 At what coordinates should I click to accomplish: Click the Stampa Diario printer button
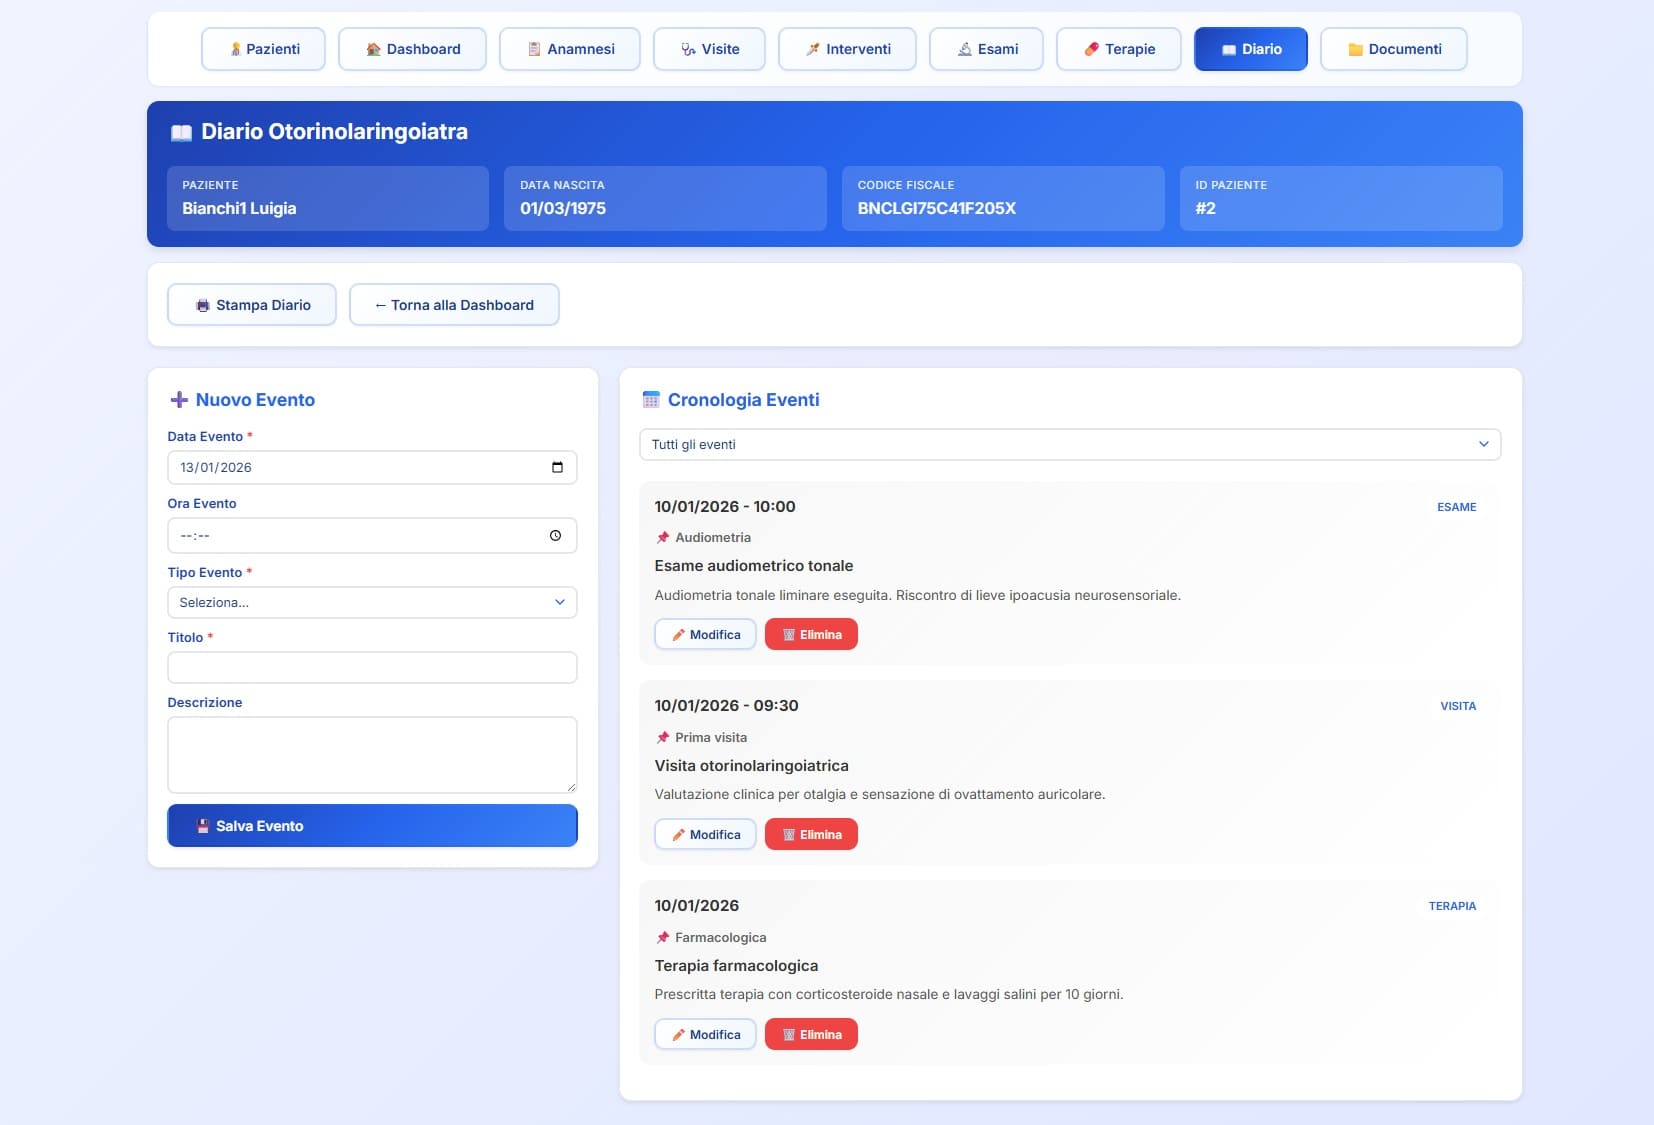[252, 305]
